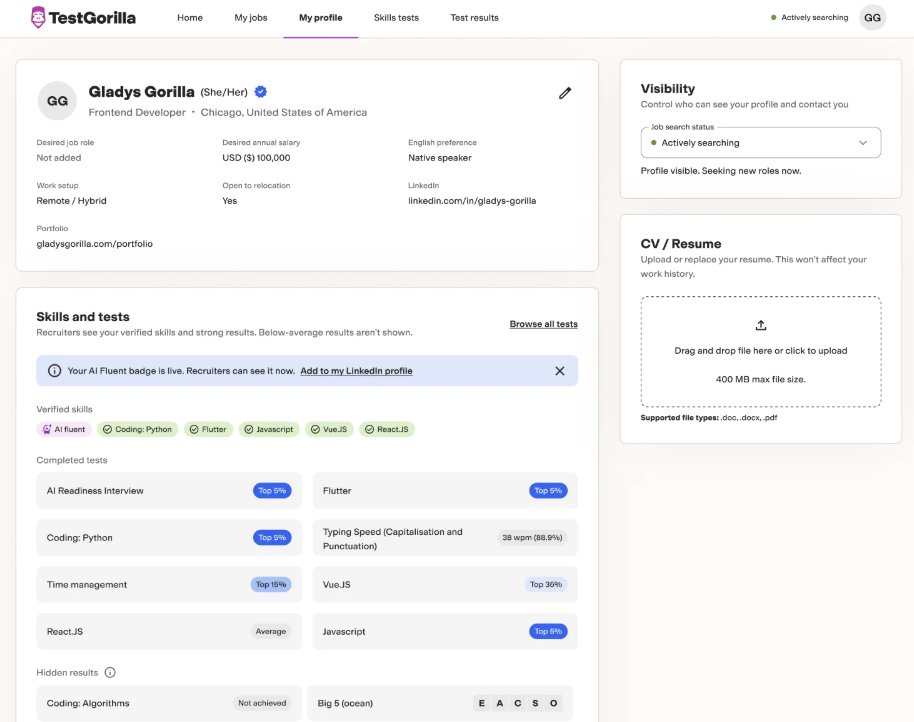The height and width of the screenshot is (722, 914).
Task: Open the React.JS completed test card
Action: coord(169,631)
